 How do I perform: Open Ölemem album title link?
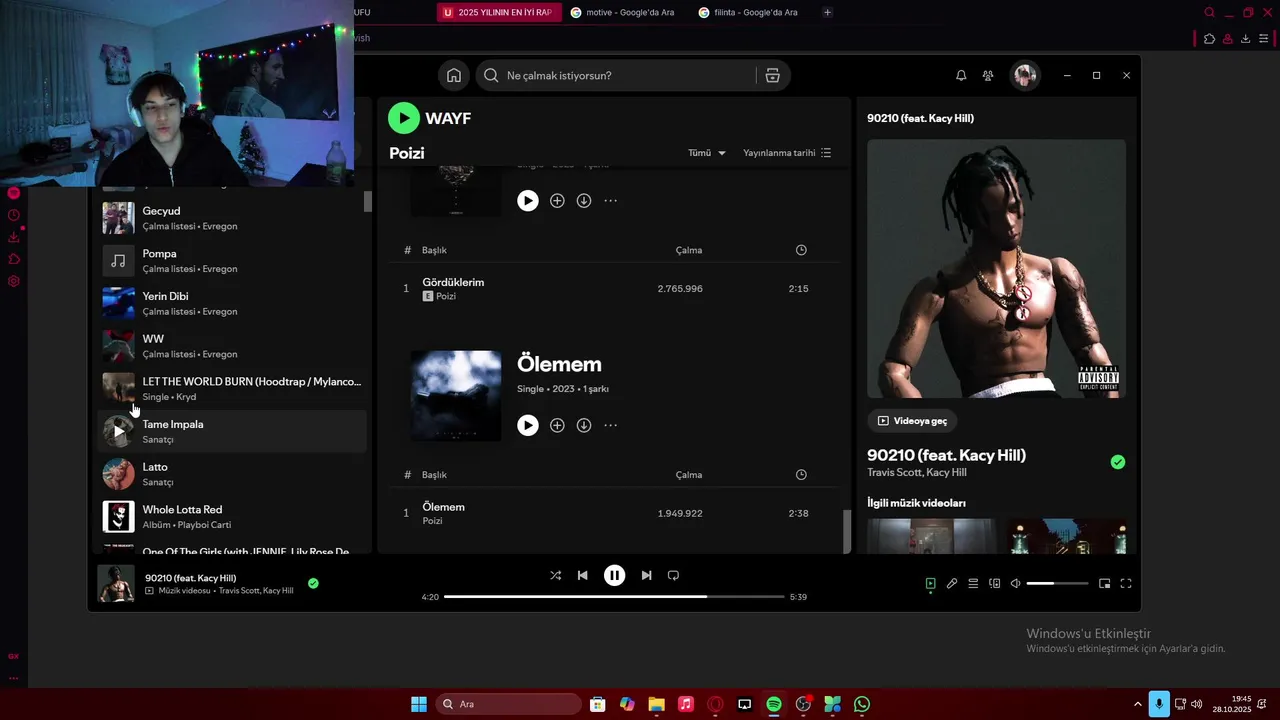coord(559,364)
